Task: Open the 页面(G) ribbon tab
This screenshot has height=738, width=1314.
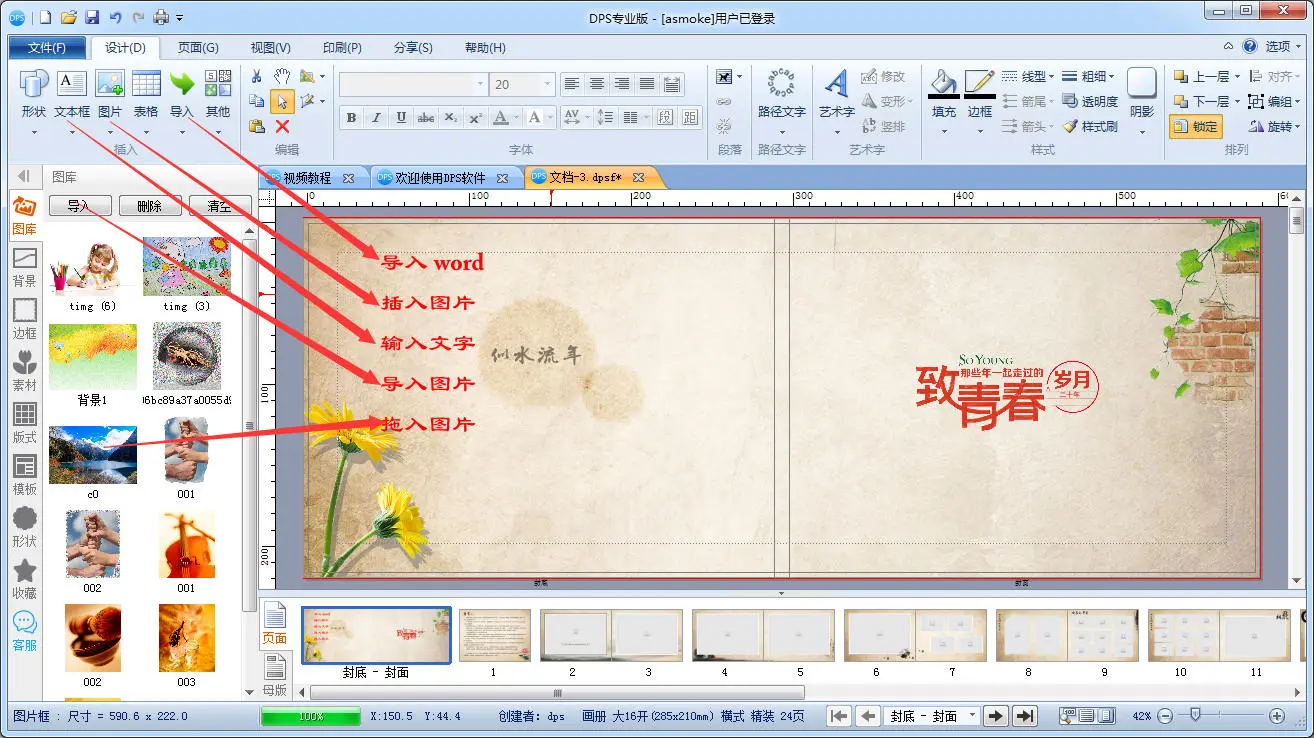Action: pyautogui.click(x=198, y=48)
